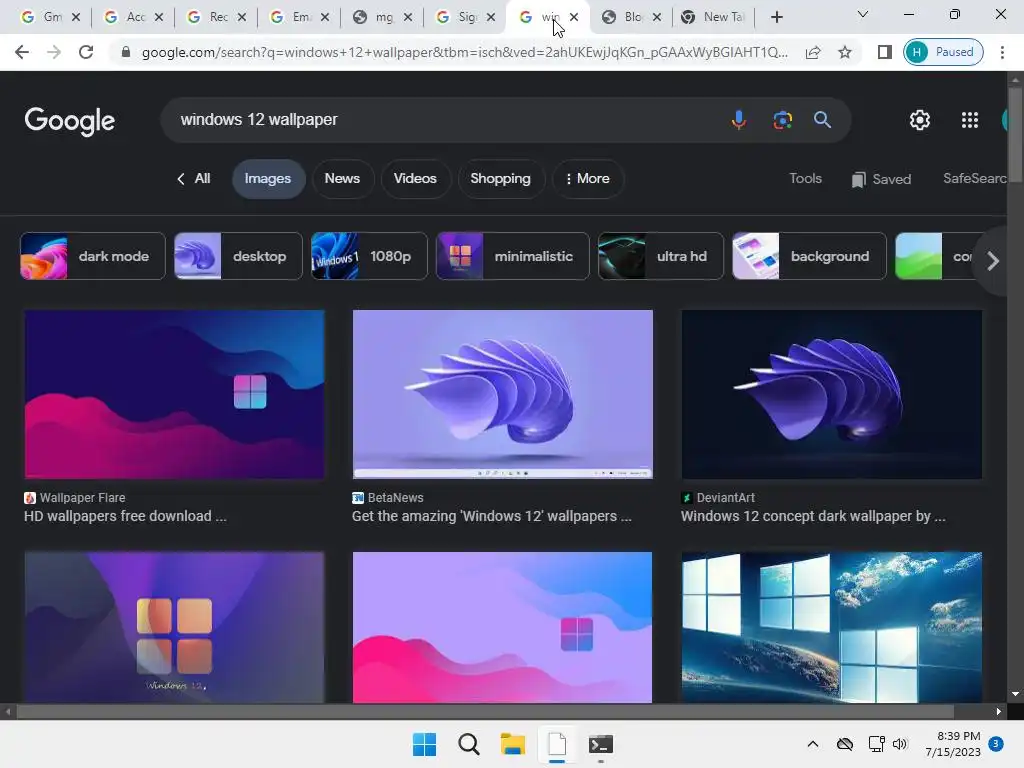This screenshot has width=1024, height=768.
Task: Switch to the News tab
Action: pyautogui.click(x=342, y=178)
